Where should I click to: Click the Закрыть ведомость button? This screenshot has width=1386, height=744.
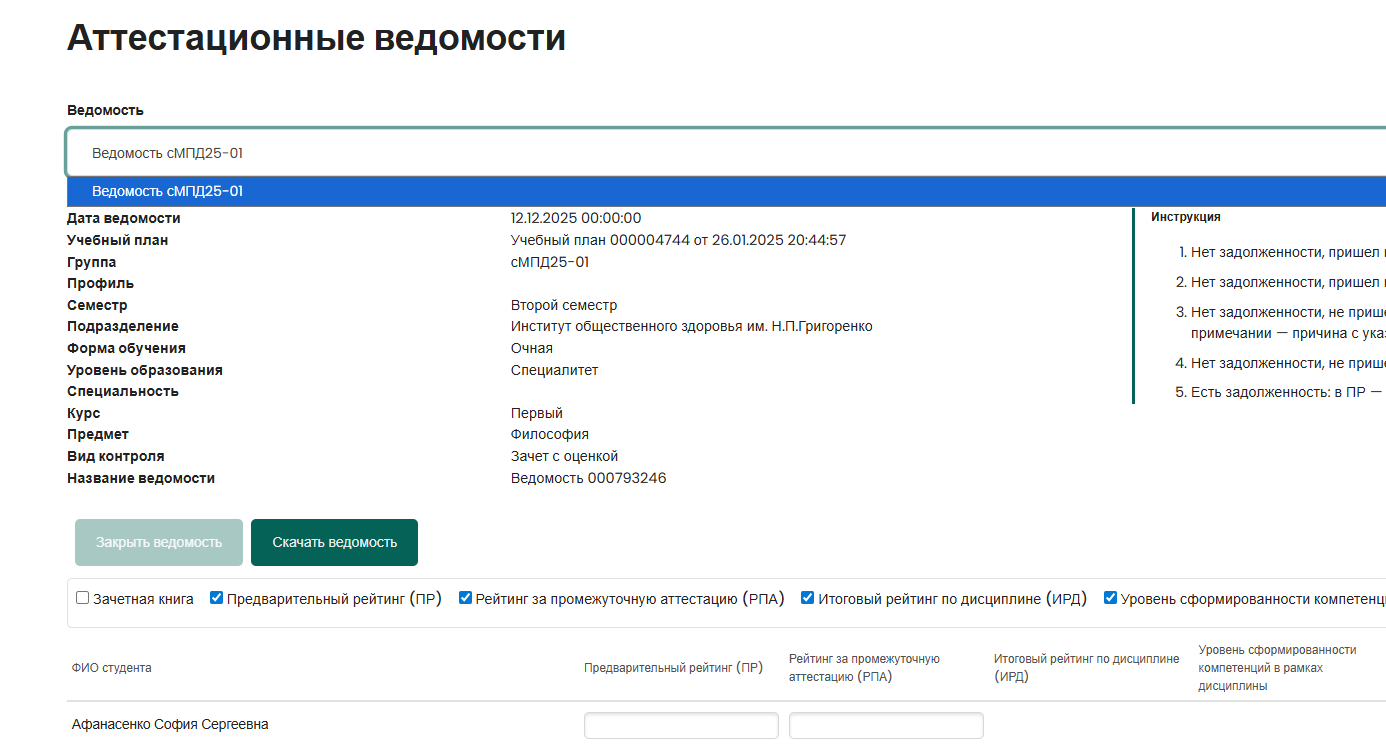click(159, 542)
